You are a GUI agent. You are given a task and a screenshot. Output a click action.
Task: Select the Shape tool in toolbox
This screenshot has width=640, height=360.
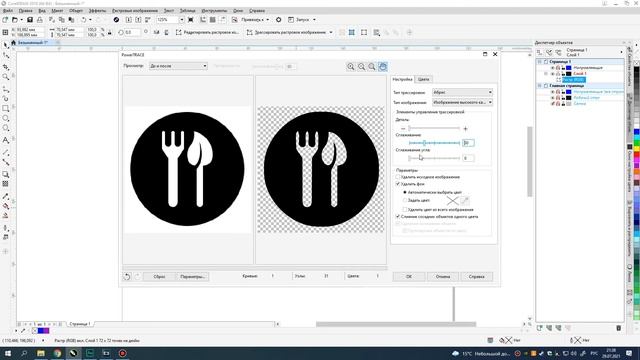6,56
